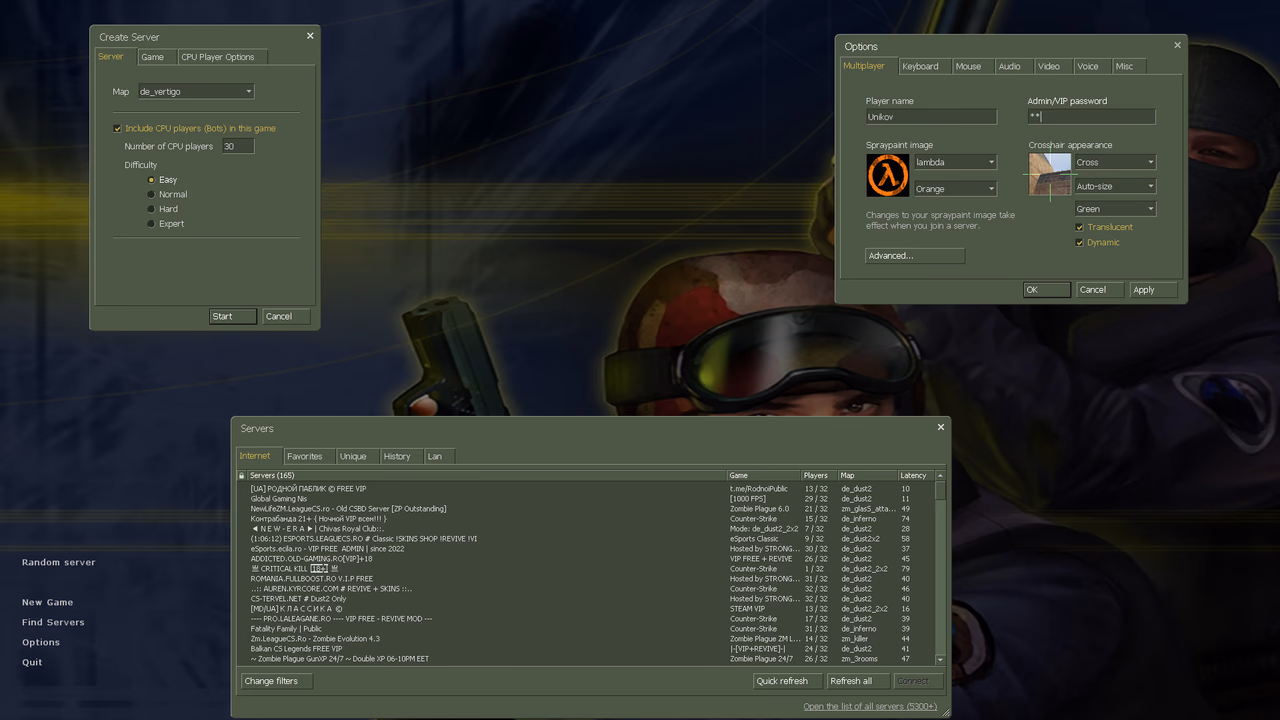The height and width of the screenshot is (720, 1280).
Task: Click the password-lock column header icon in Servers
Action: pyautogui.click(x=241, y=475)
